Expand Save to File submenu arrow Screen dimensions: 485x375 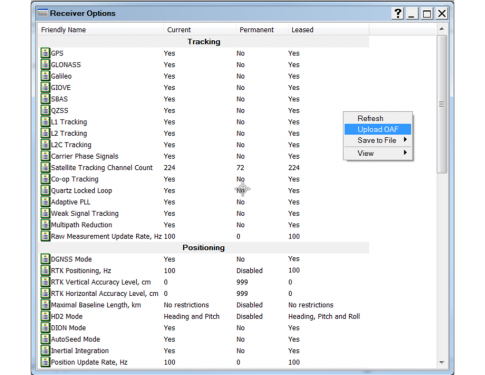click(x=405, y=140)
